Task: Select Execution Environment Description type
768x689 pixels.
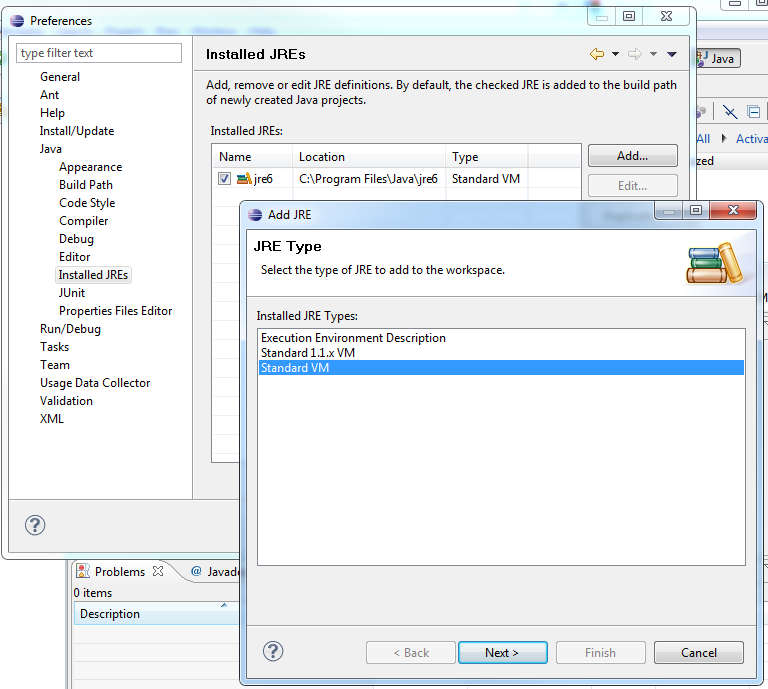Action: pyautogui.click(x=353, y=338)
